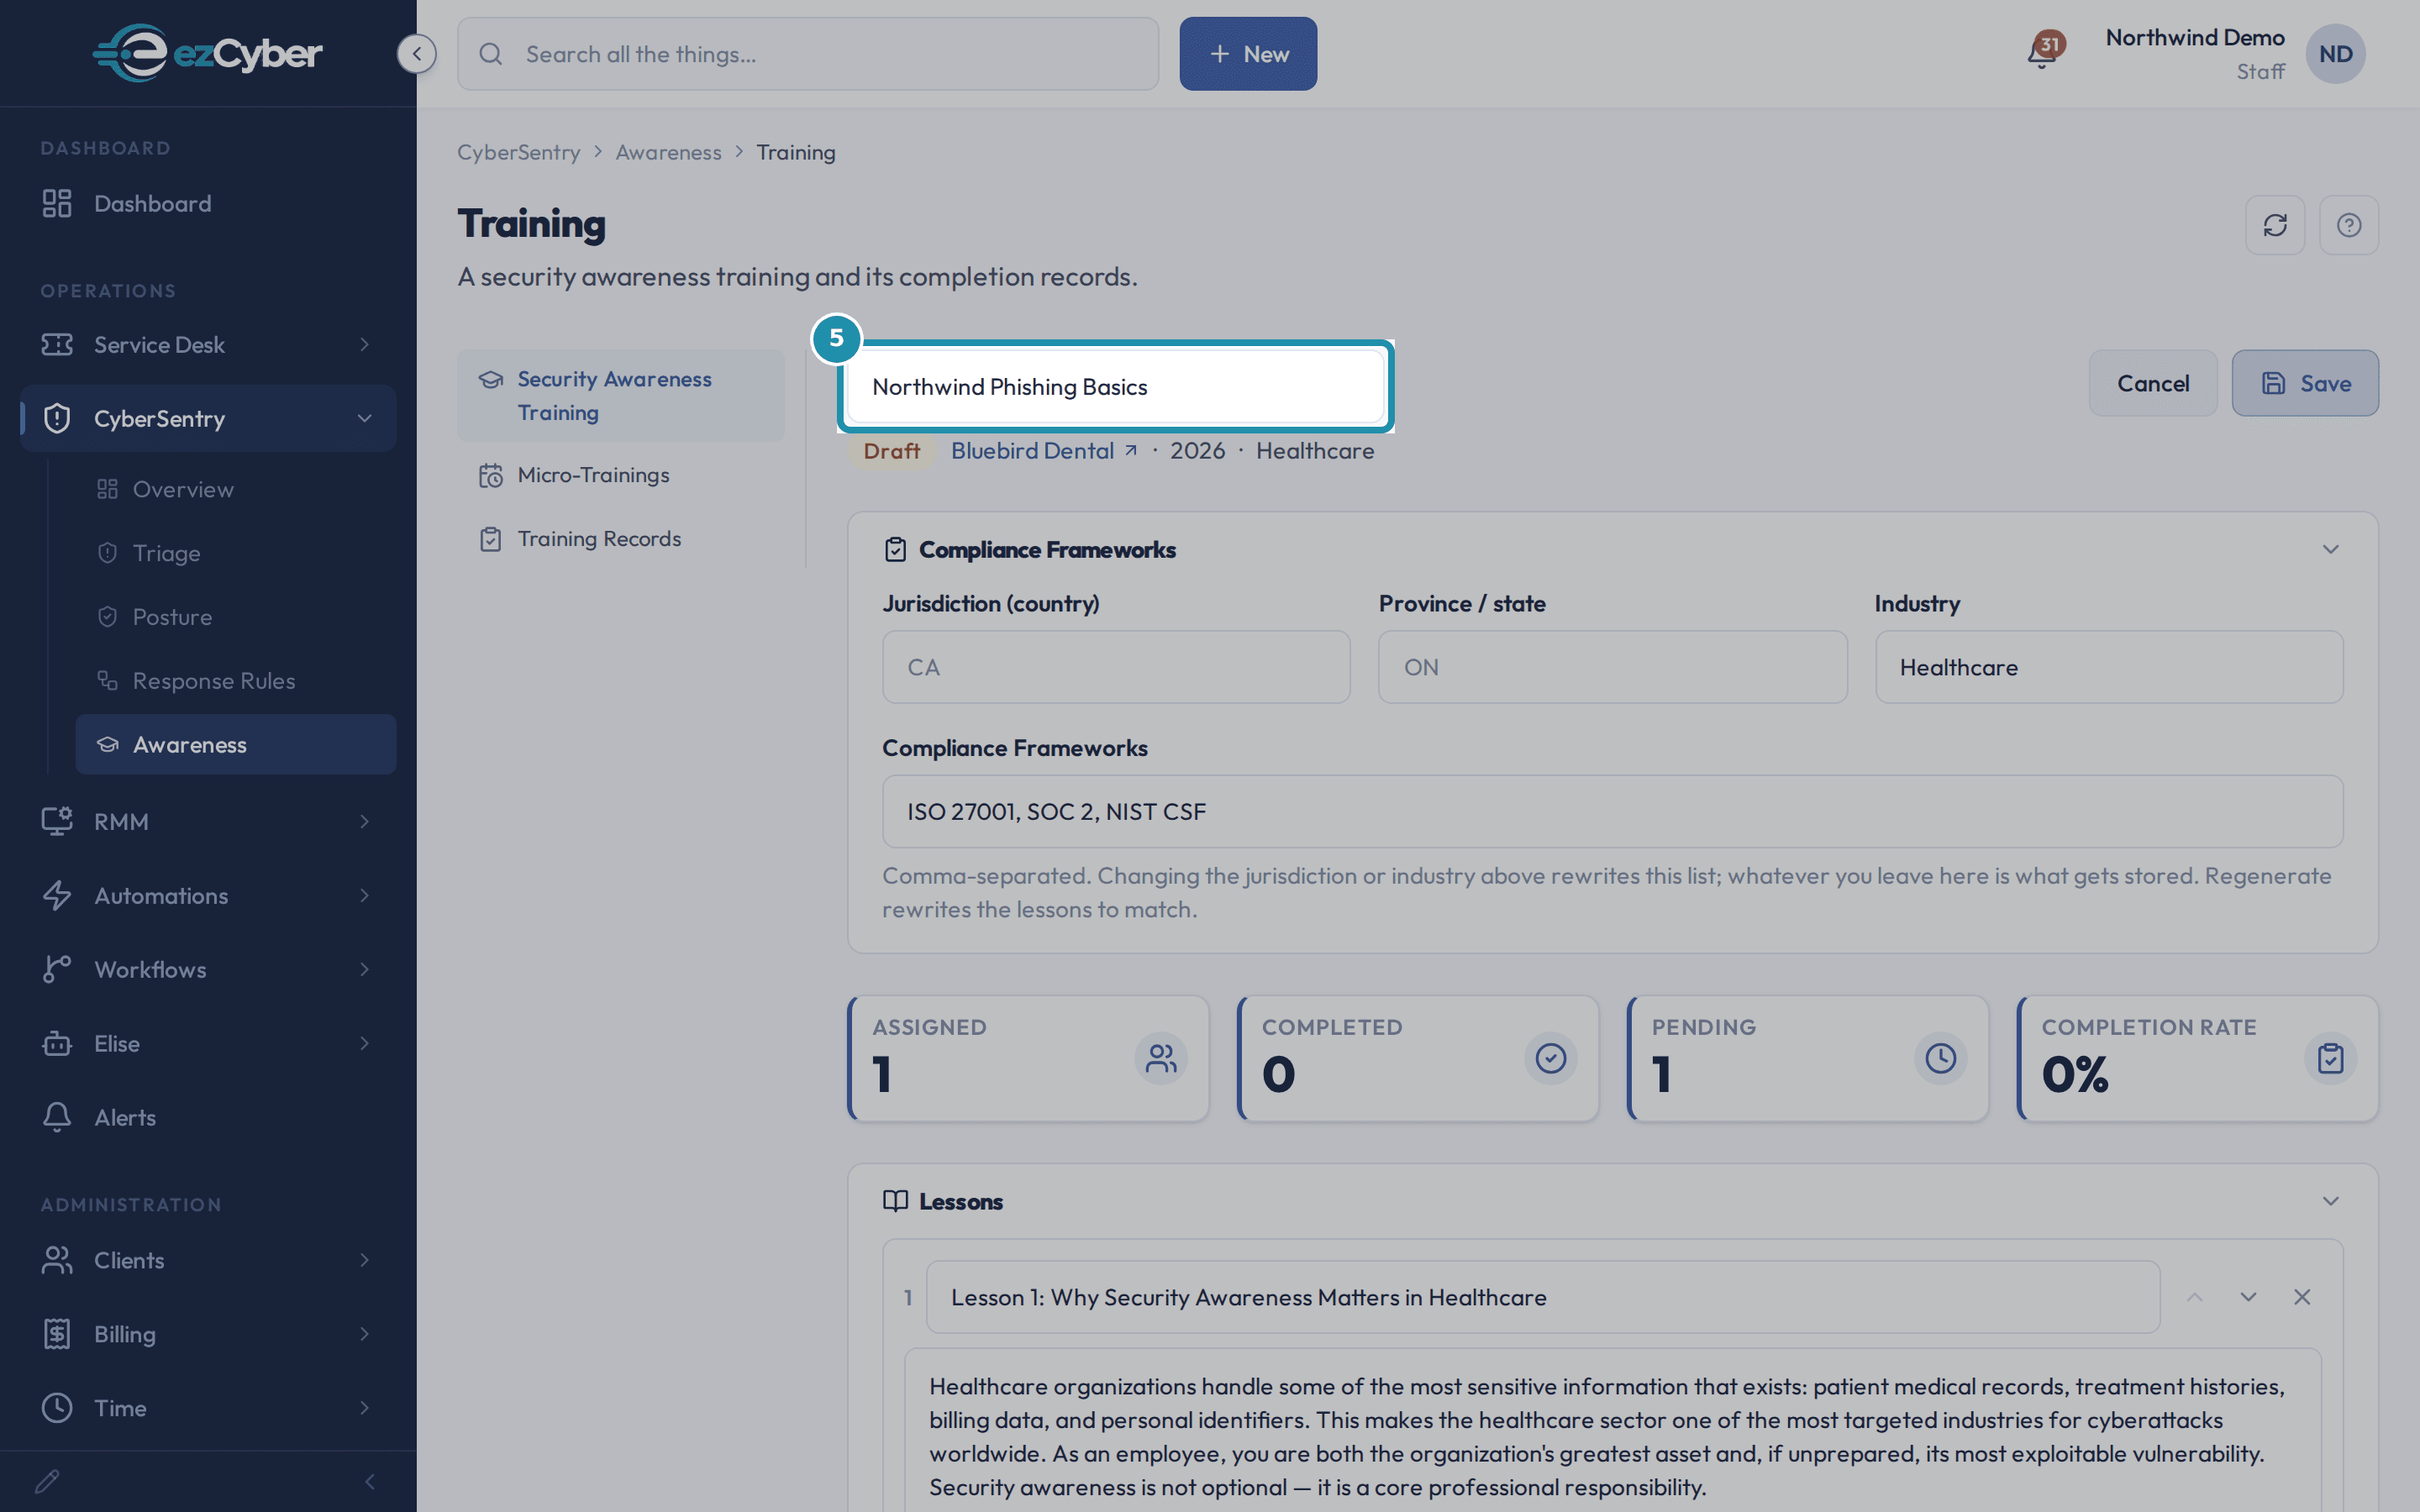Image resolution: width=2420 pixels, height=1512 pixels.
Task: Click the New button
Action: click(1247, 54)
